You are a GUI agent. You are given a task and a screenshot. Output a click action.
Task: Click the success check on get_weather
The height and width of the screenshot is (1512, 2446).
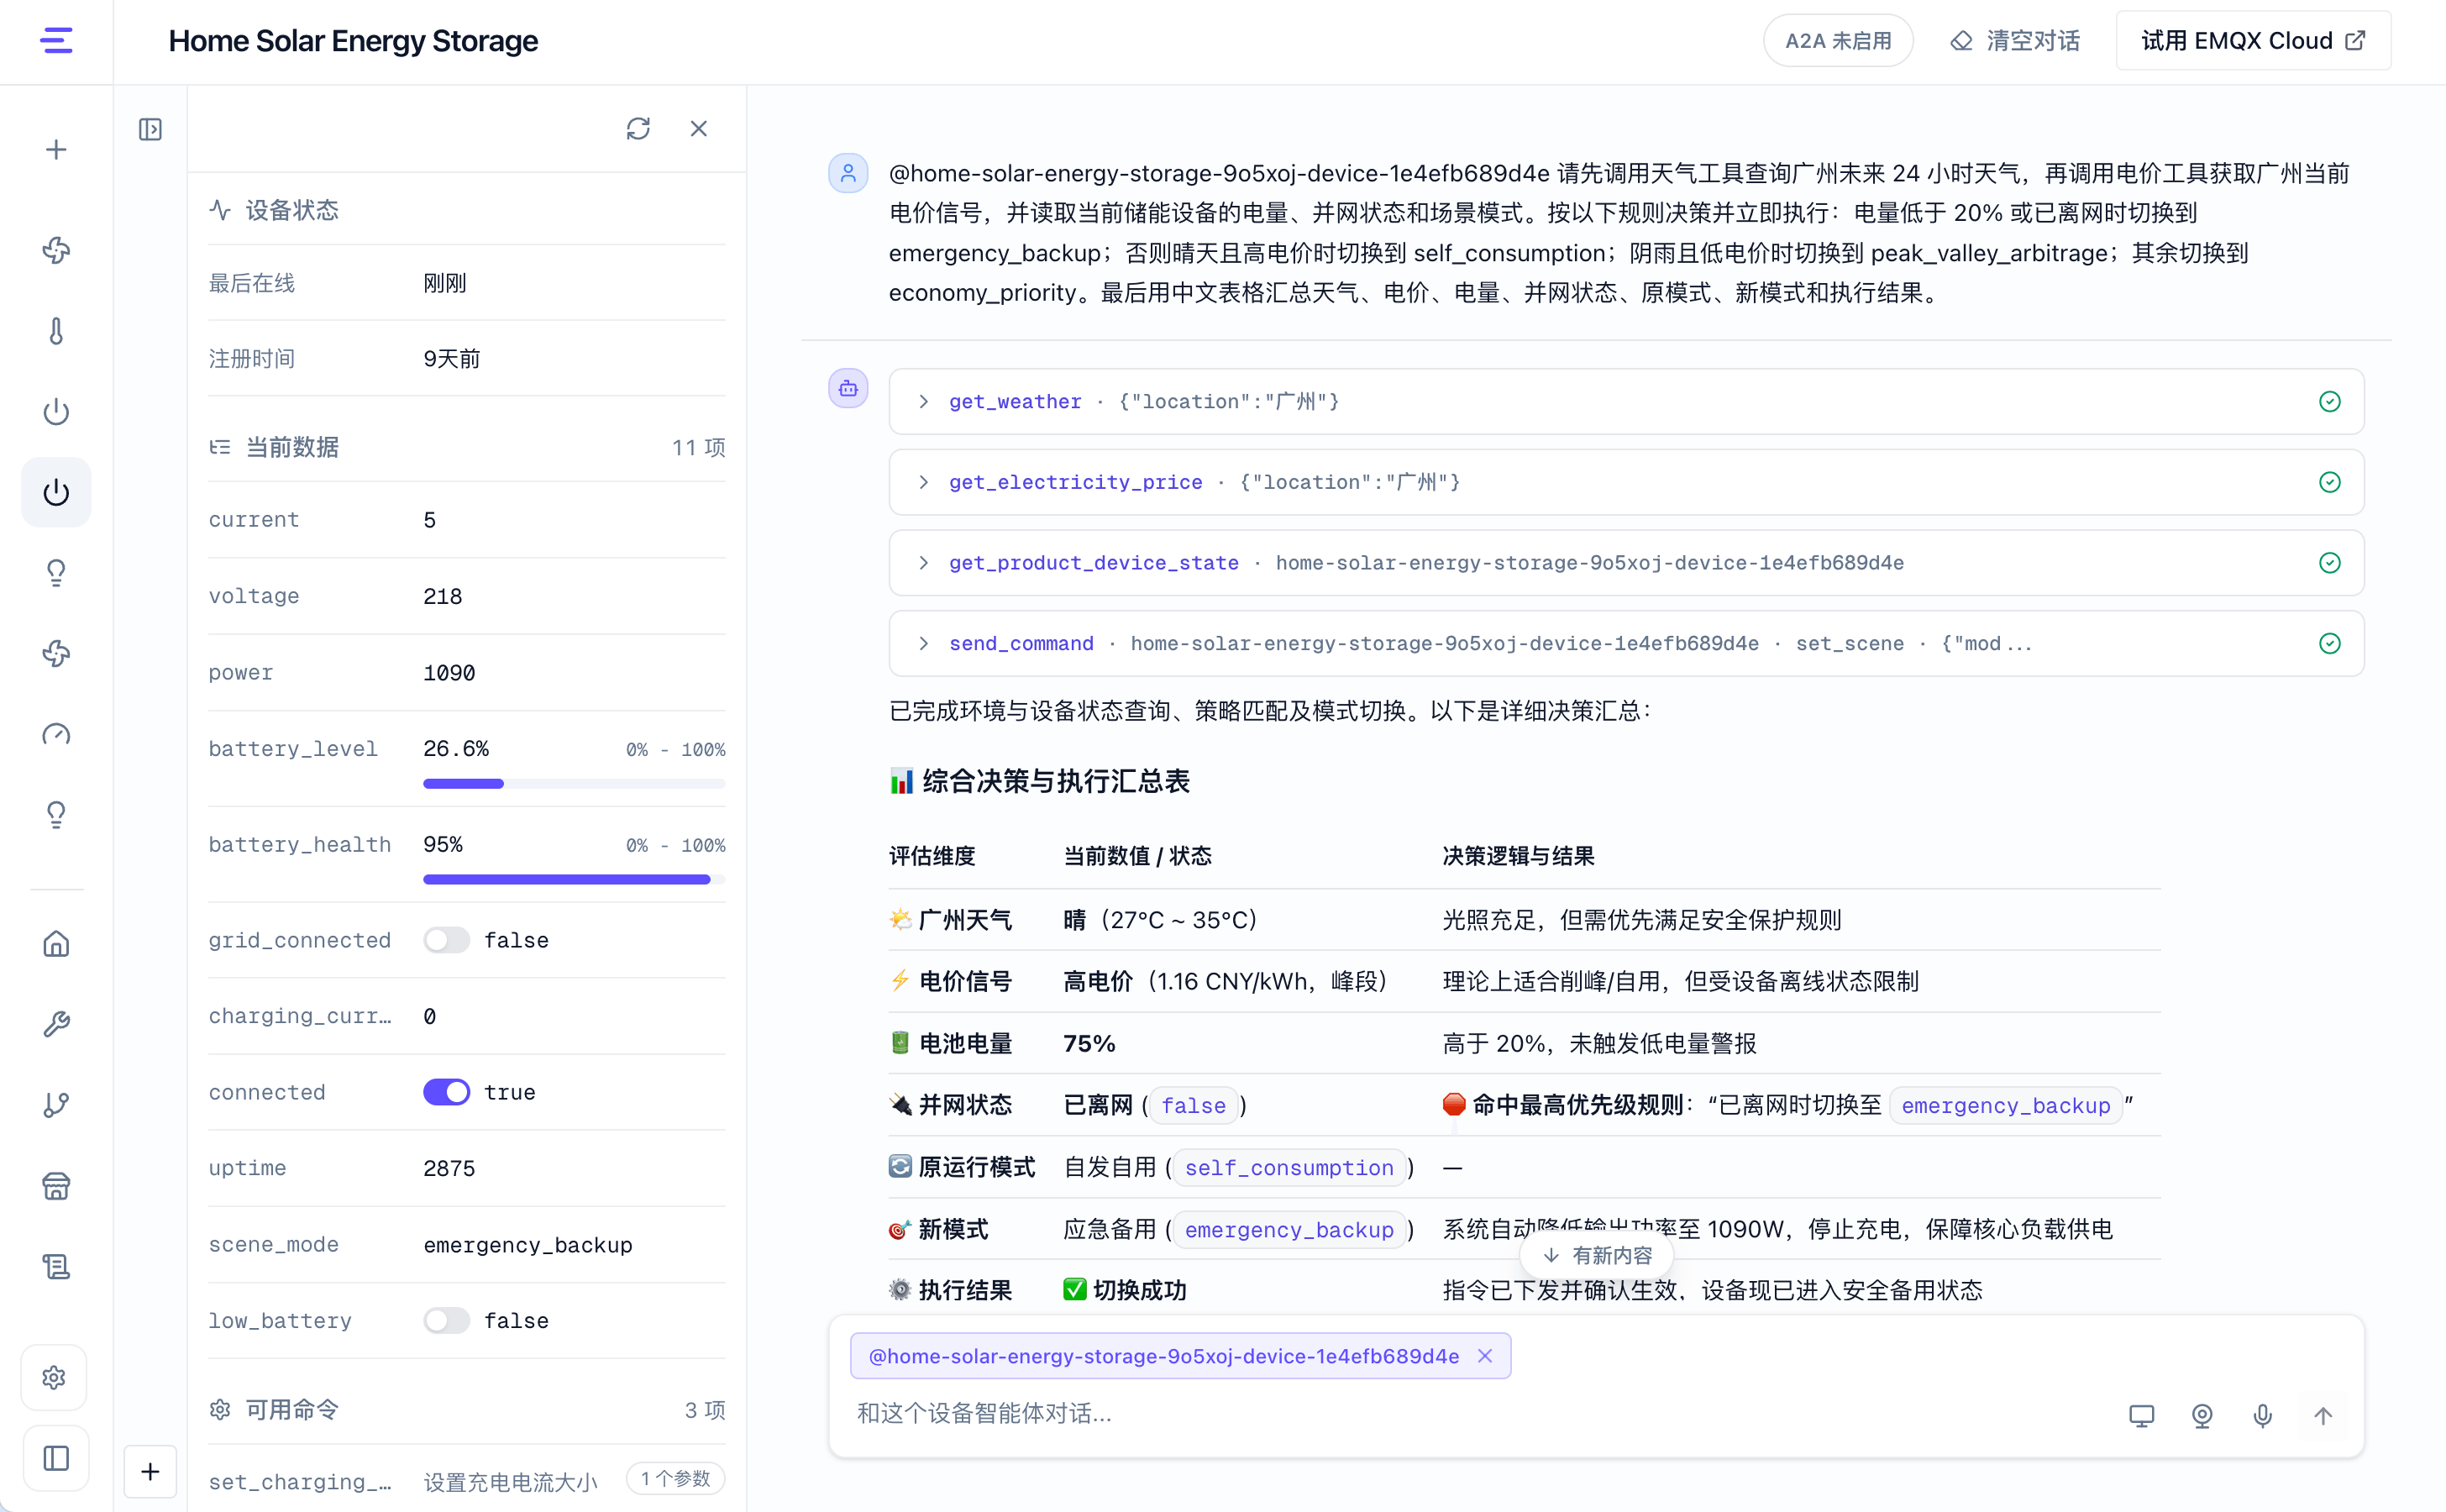coord(2330,401)
